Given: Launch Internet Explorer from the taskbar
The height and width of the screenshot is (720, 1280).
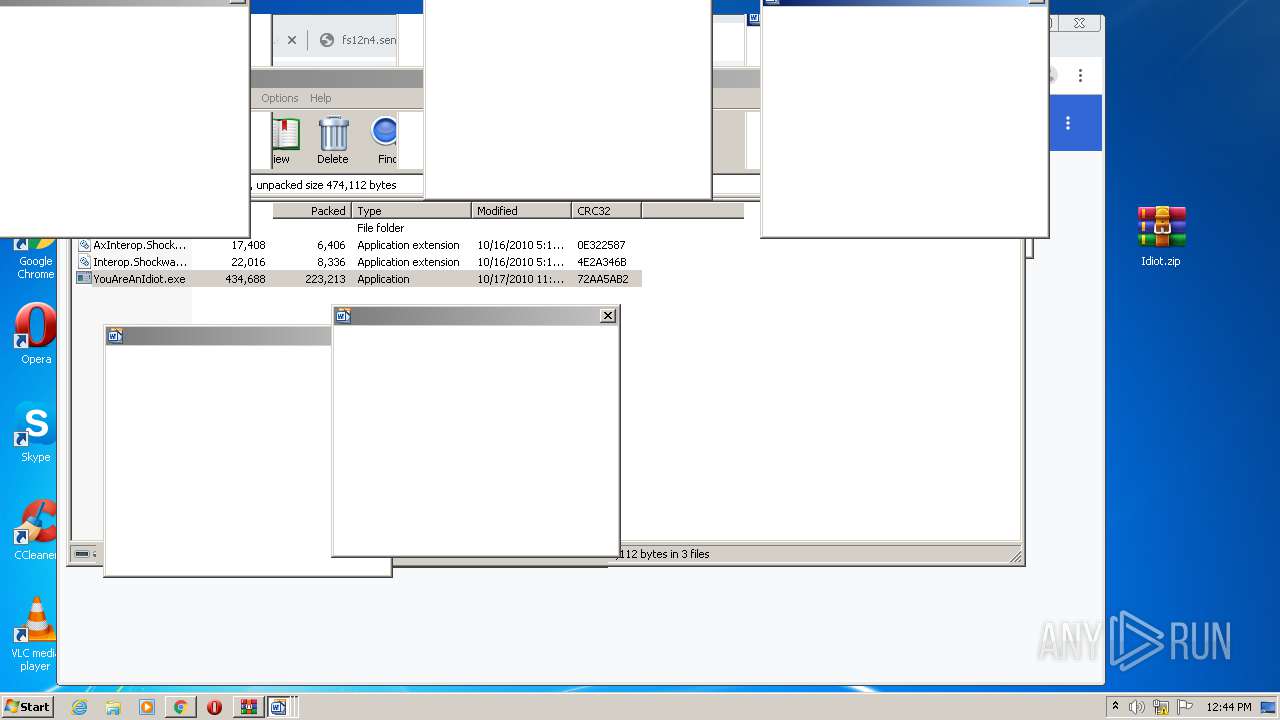Looking at the screenshot, I should click(x=79, y=707).
